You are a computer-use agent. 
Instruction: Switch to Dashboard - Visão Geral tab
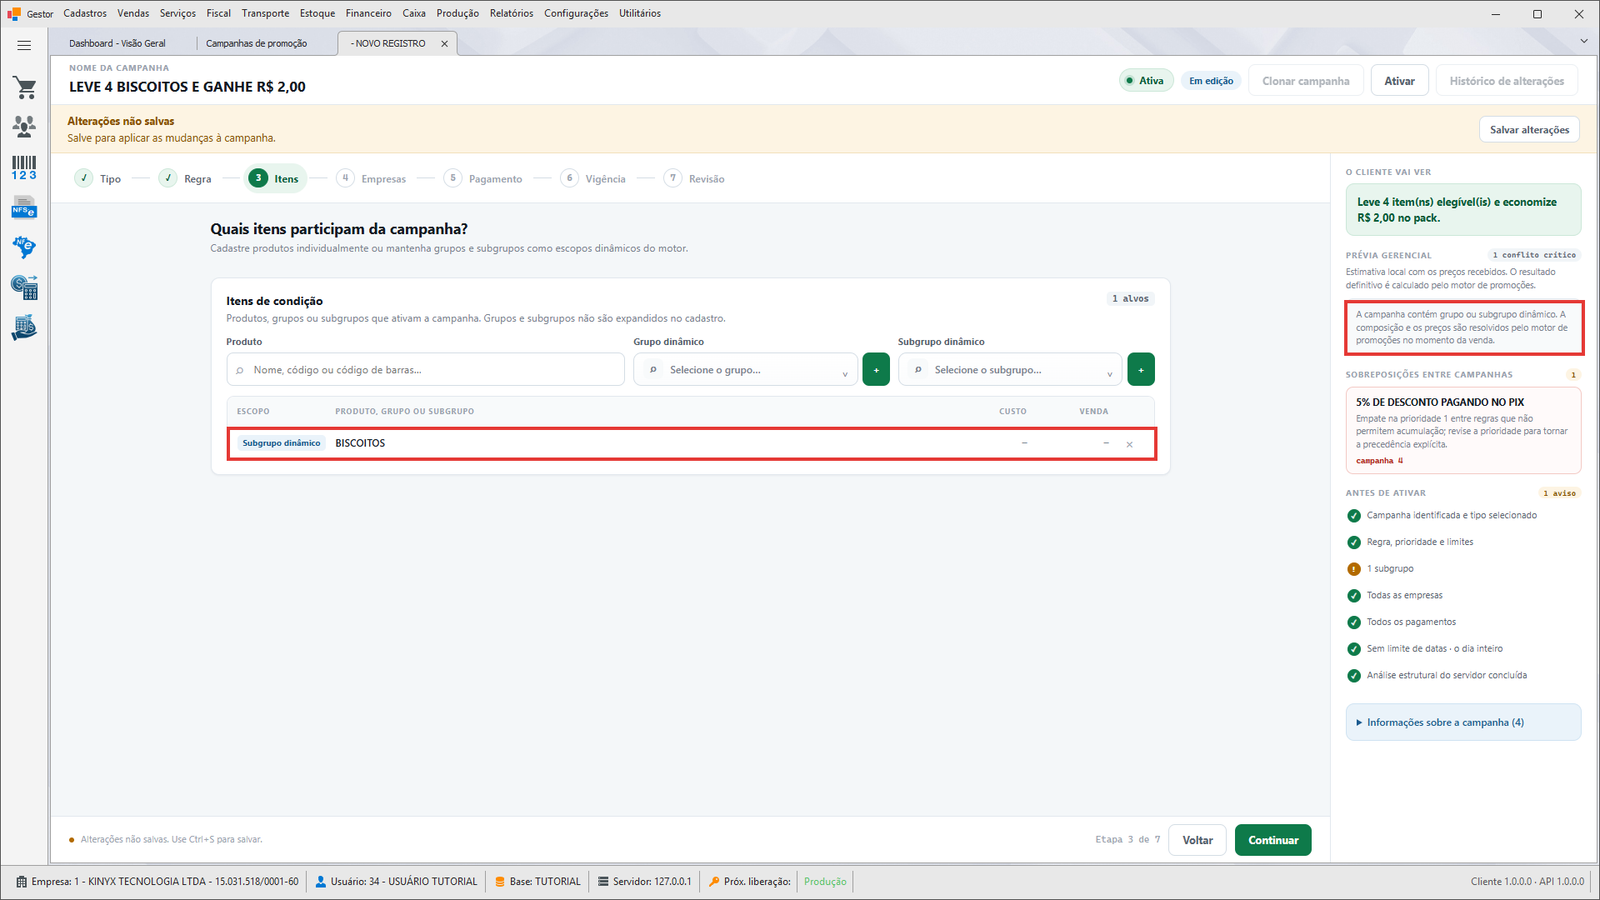[117, 43]
